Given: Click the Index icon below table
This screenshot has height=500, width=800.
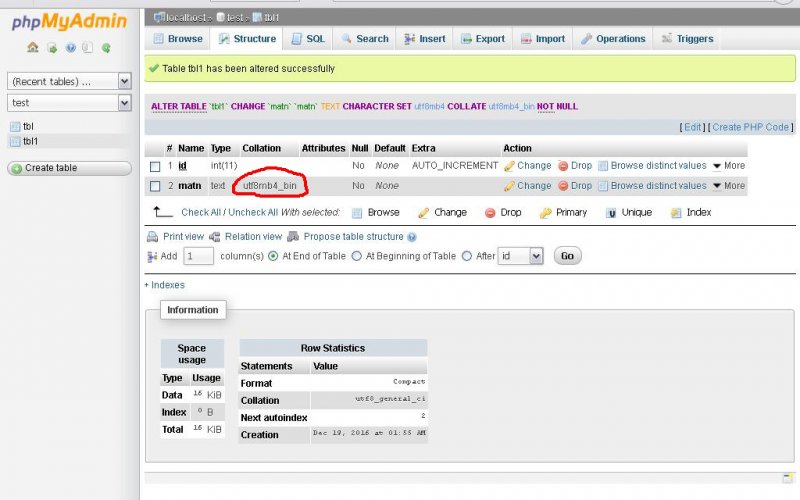Looking at the screenshot, I should [677, 213].
